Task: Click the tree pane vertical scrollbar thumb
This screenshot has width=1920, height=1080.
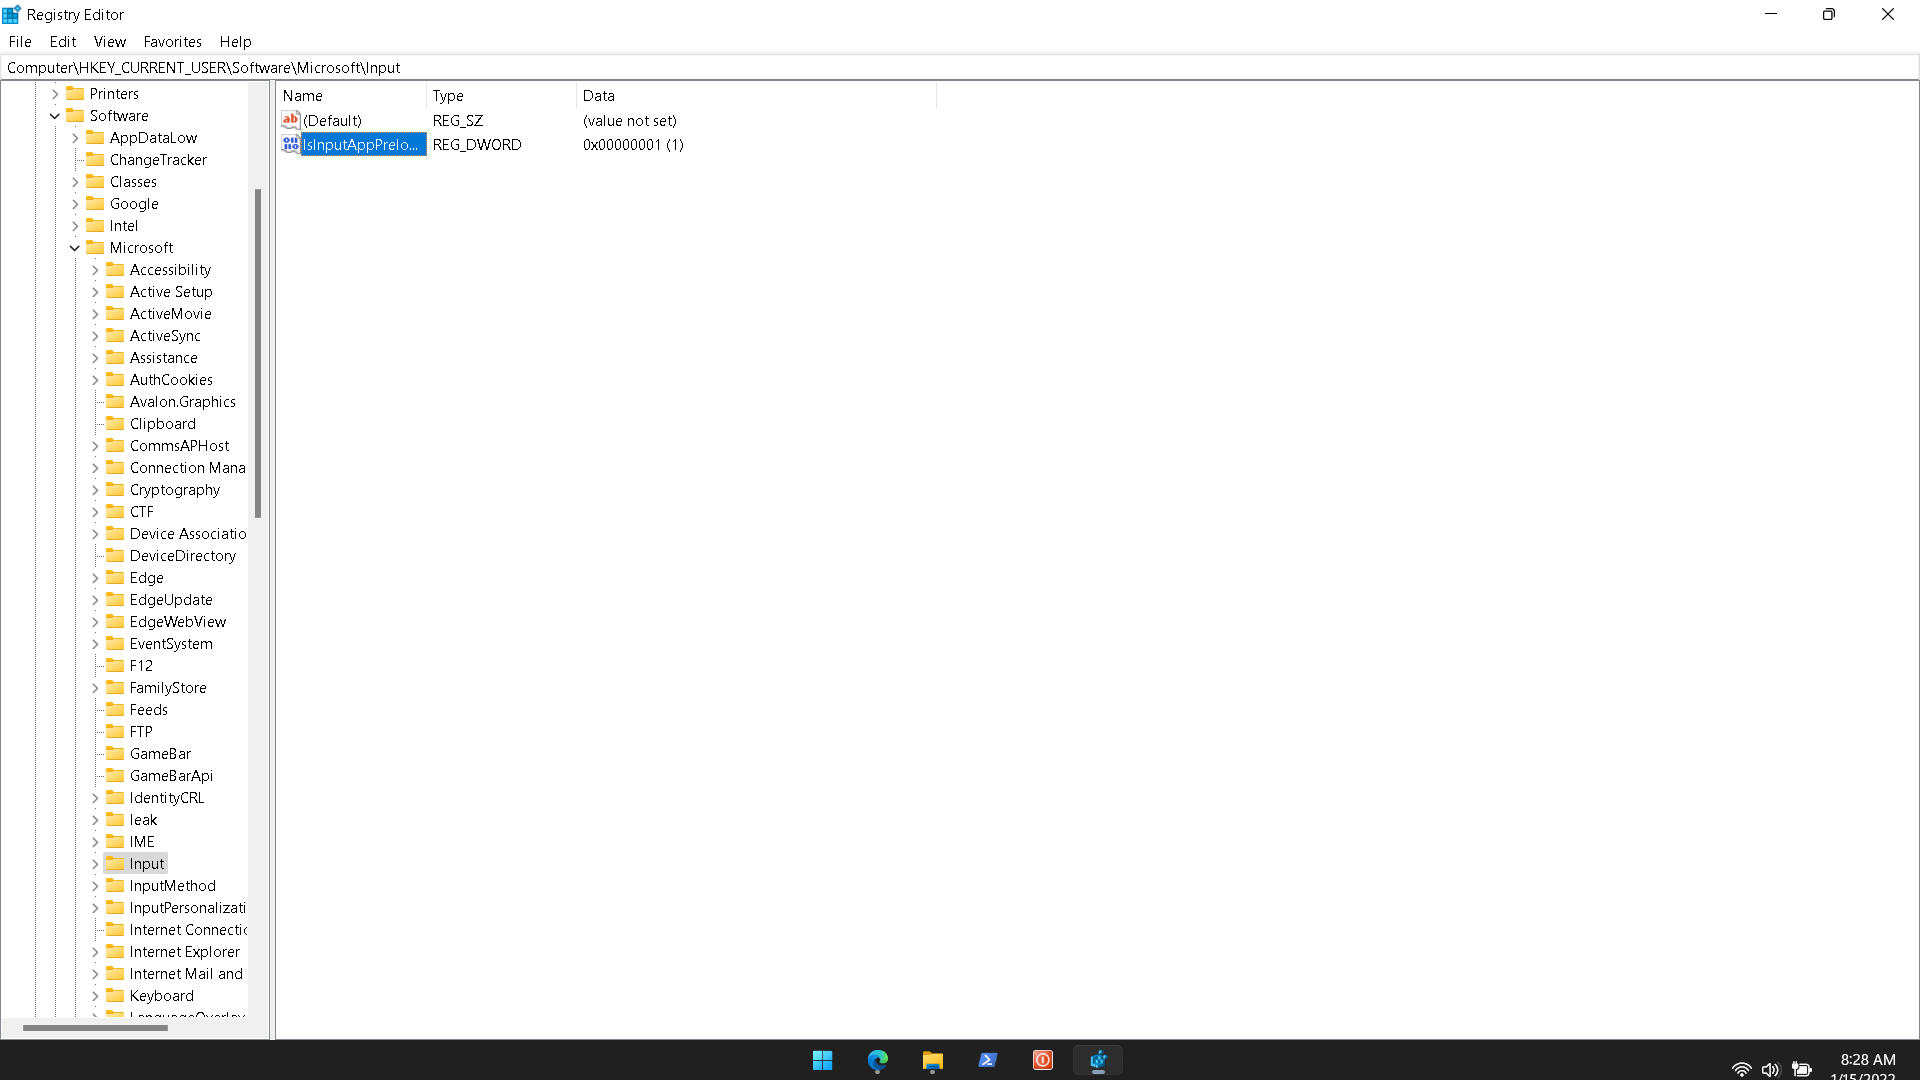Action: (258, 353)
